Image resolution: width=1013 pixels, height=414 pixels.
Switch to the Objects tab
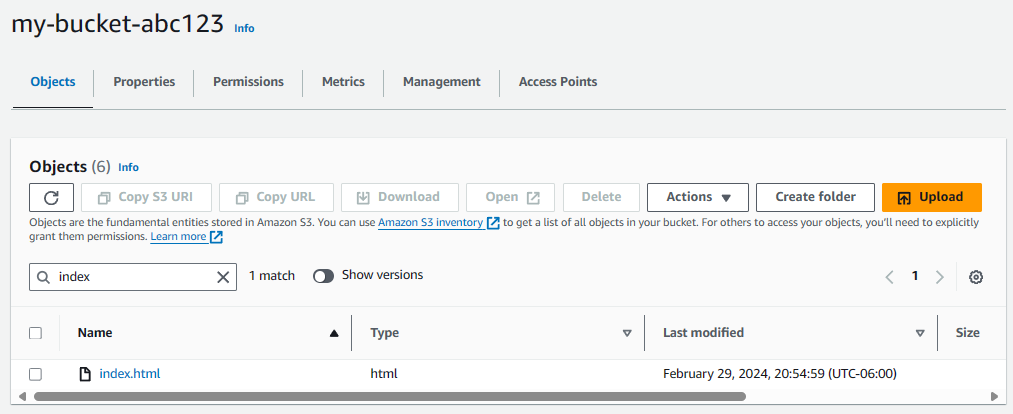(x=53, y=82)
